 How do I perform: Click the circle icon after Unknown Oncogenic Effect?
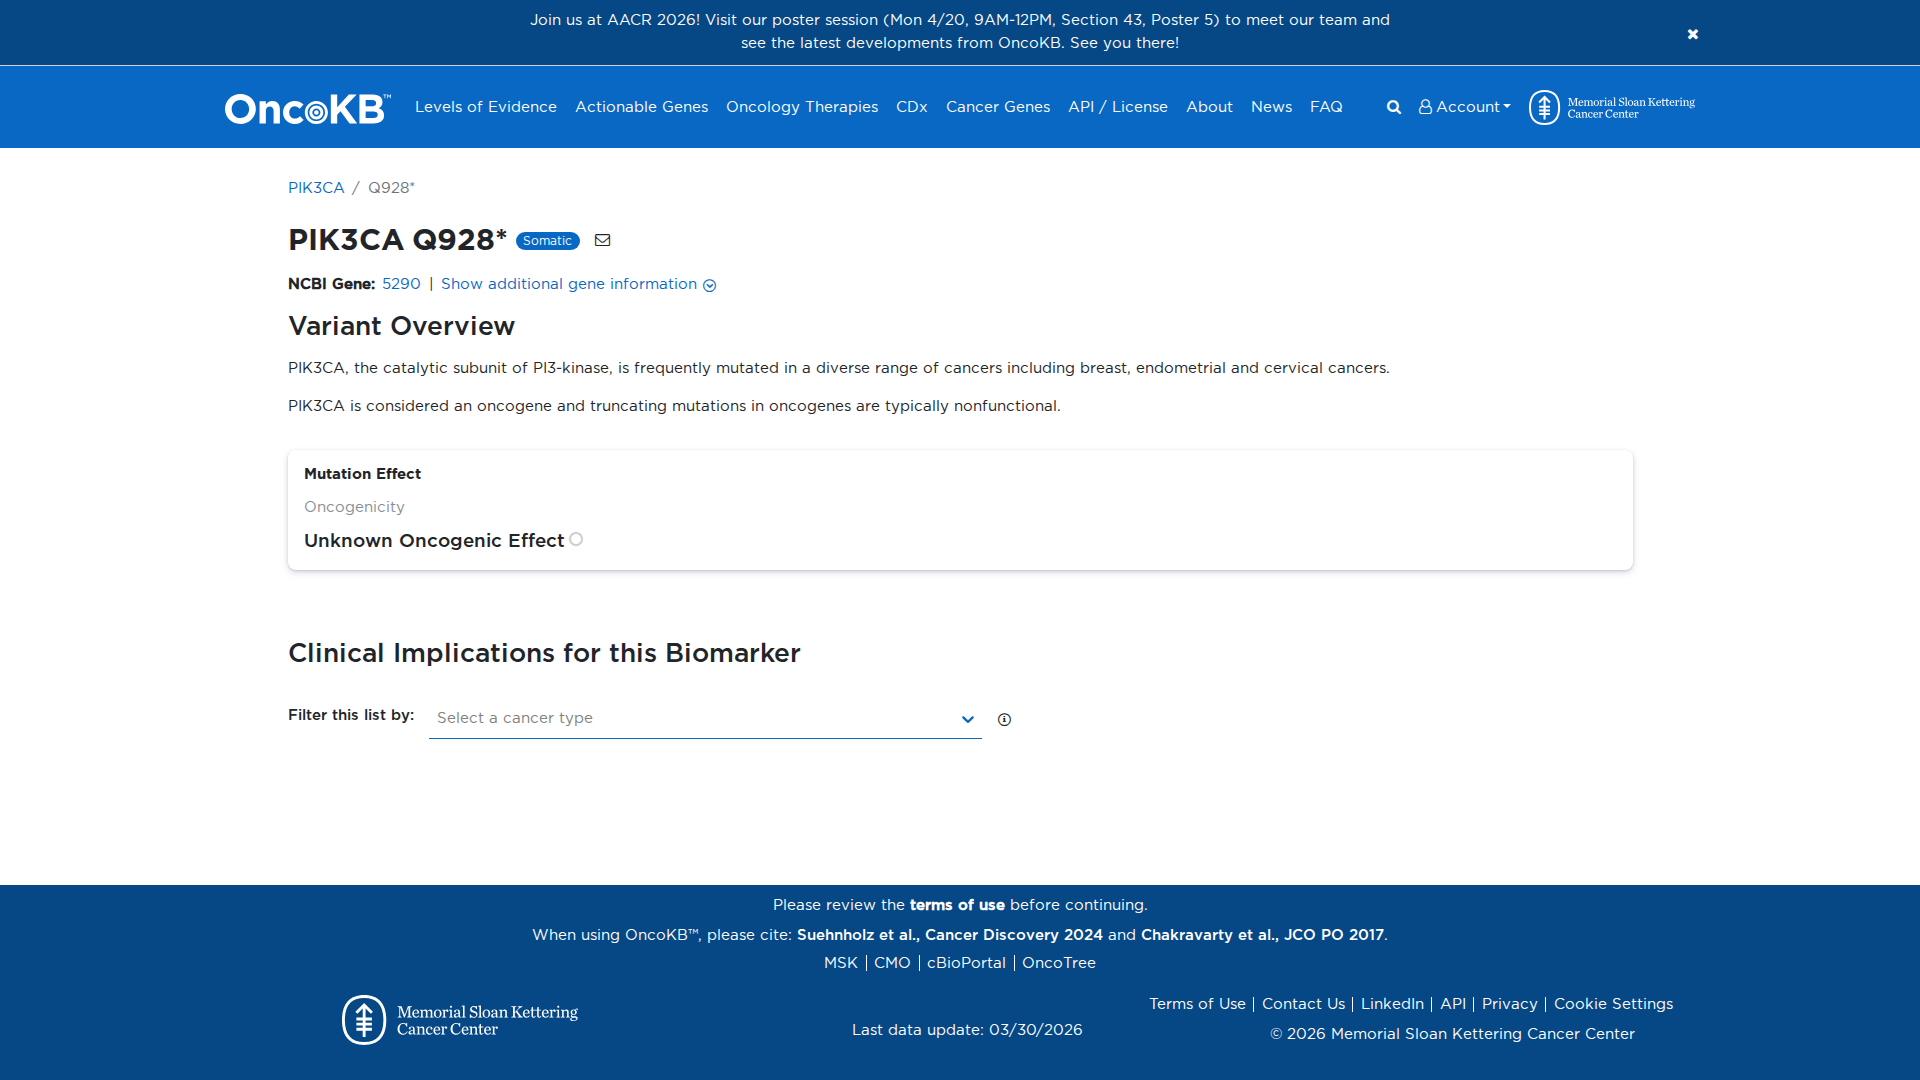576,539
